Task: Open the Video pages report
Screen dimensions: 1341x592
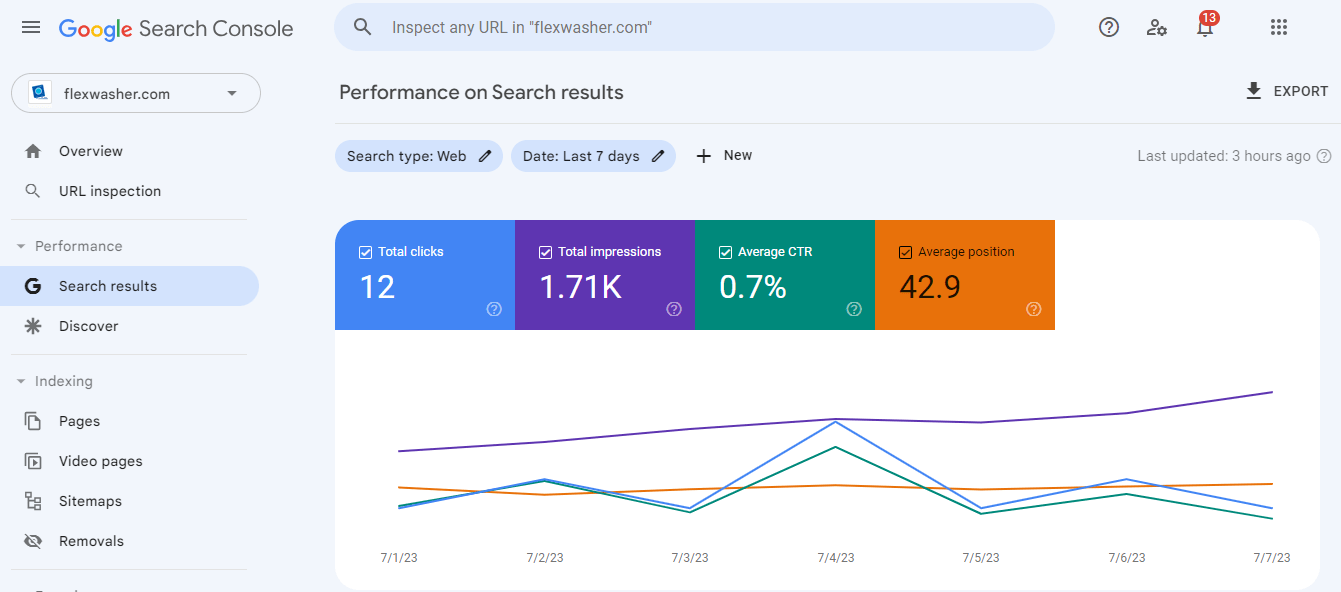Action: 130,461
